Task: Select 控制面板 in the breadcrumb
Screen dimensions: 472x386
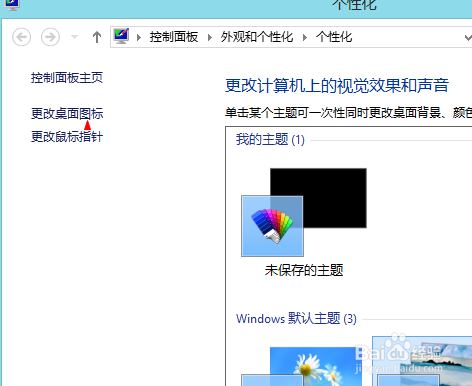Action: [174, 37]
